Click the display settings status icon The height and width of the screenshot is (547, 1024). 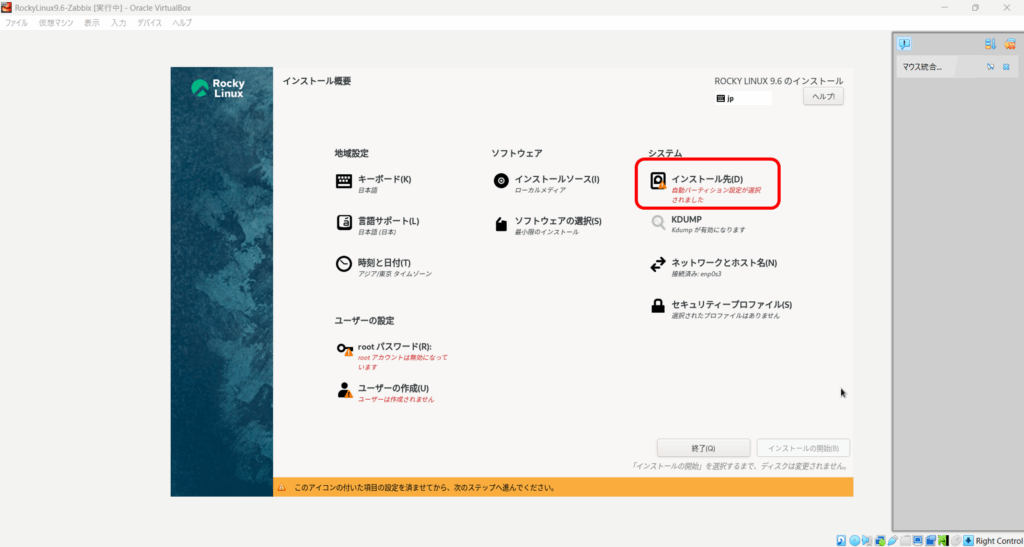(918, 540)
